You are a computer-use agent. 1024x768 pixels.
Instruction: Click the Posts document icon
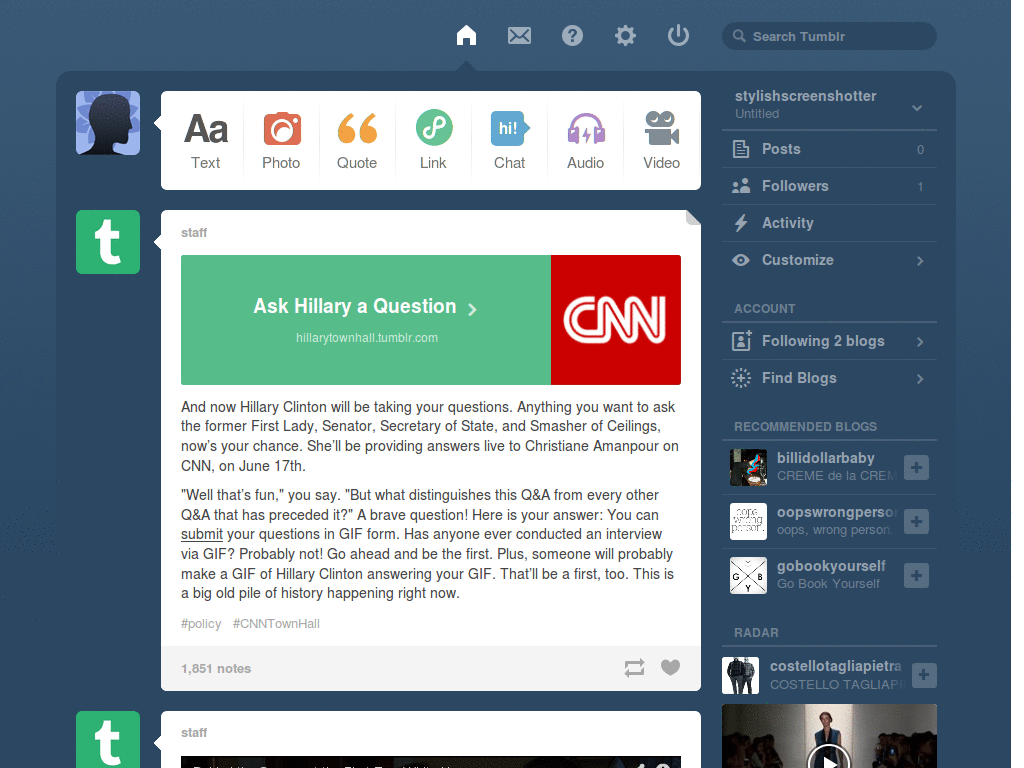741,149
